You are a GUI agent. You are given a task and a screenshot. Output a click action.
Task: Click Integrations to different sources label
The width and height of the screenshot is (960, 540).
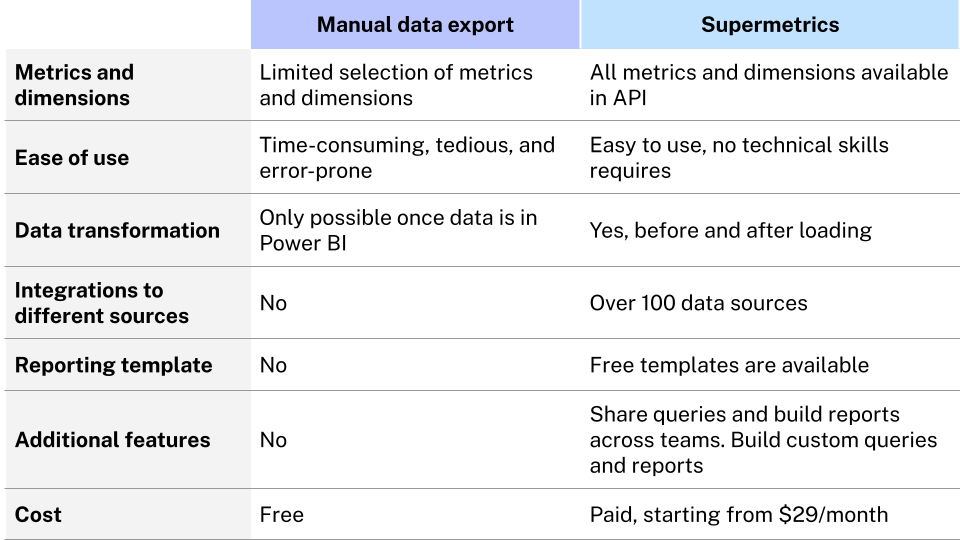102,303
